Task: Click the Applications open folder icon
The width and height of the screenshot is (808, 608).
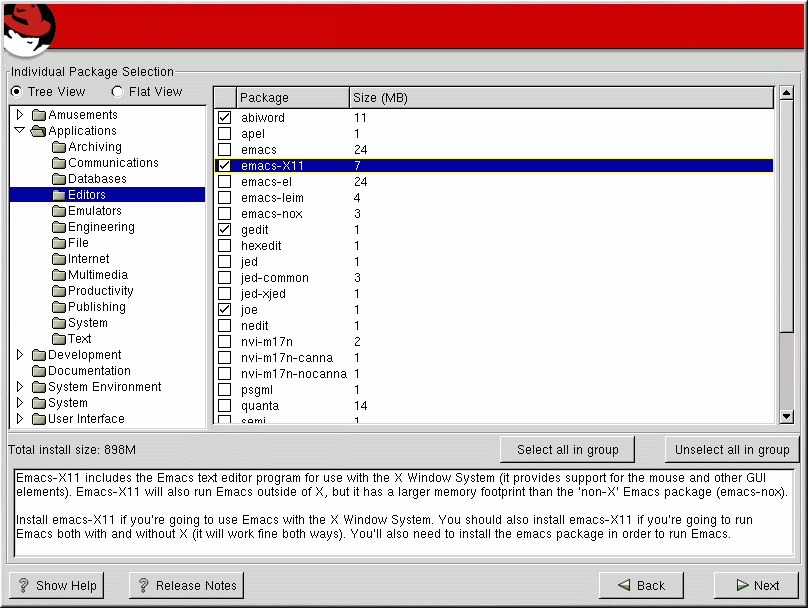Action: 39,131
